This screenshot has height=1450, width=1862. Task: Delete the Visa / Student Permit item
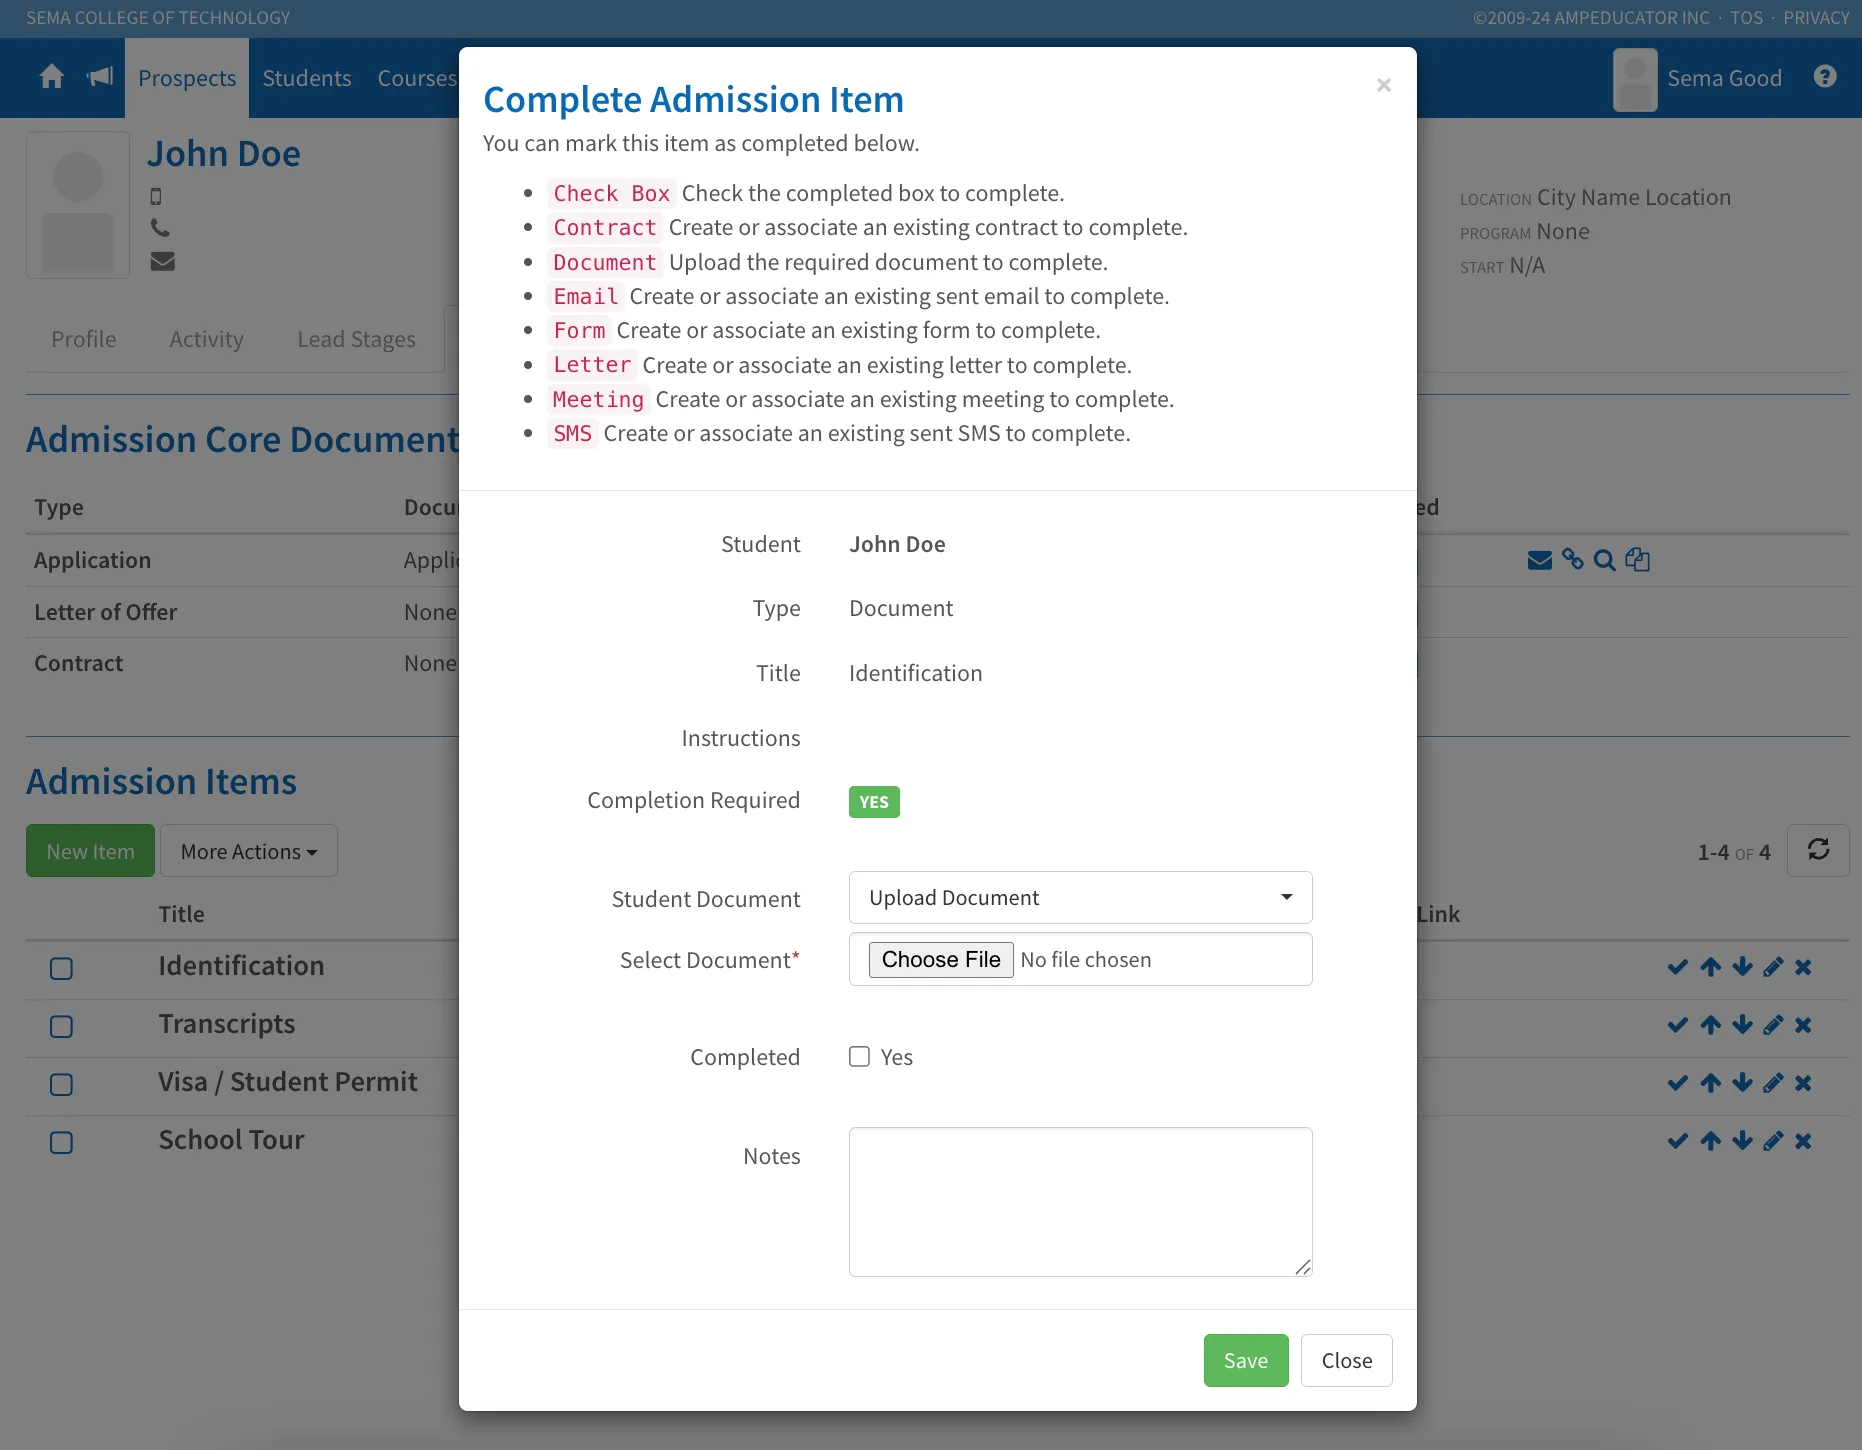coord(1803,1083)
